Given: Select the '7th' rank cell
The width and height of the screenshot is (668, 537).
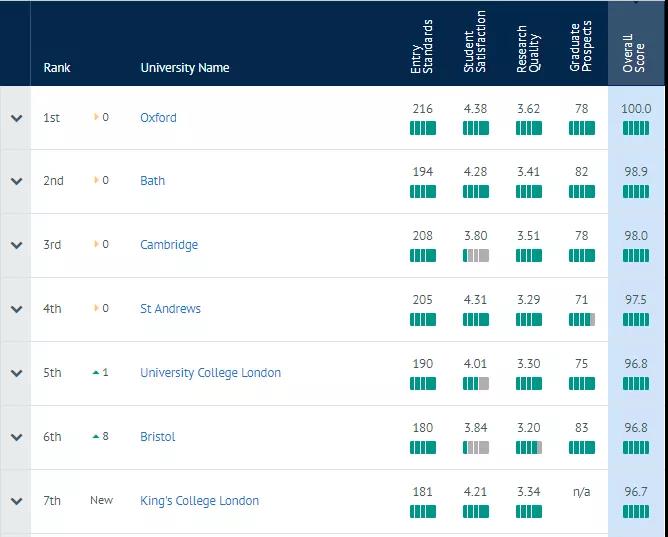Looking at the screenshot, I should pos(52,501).
